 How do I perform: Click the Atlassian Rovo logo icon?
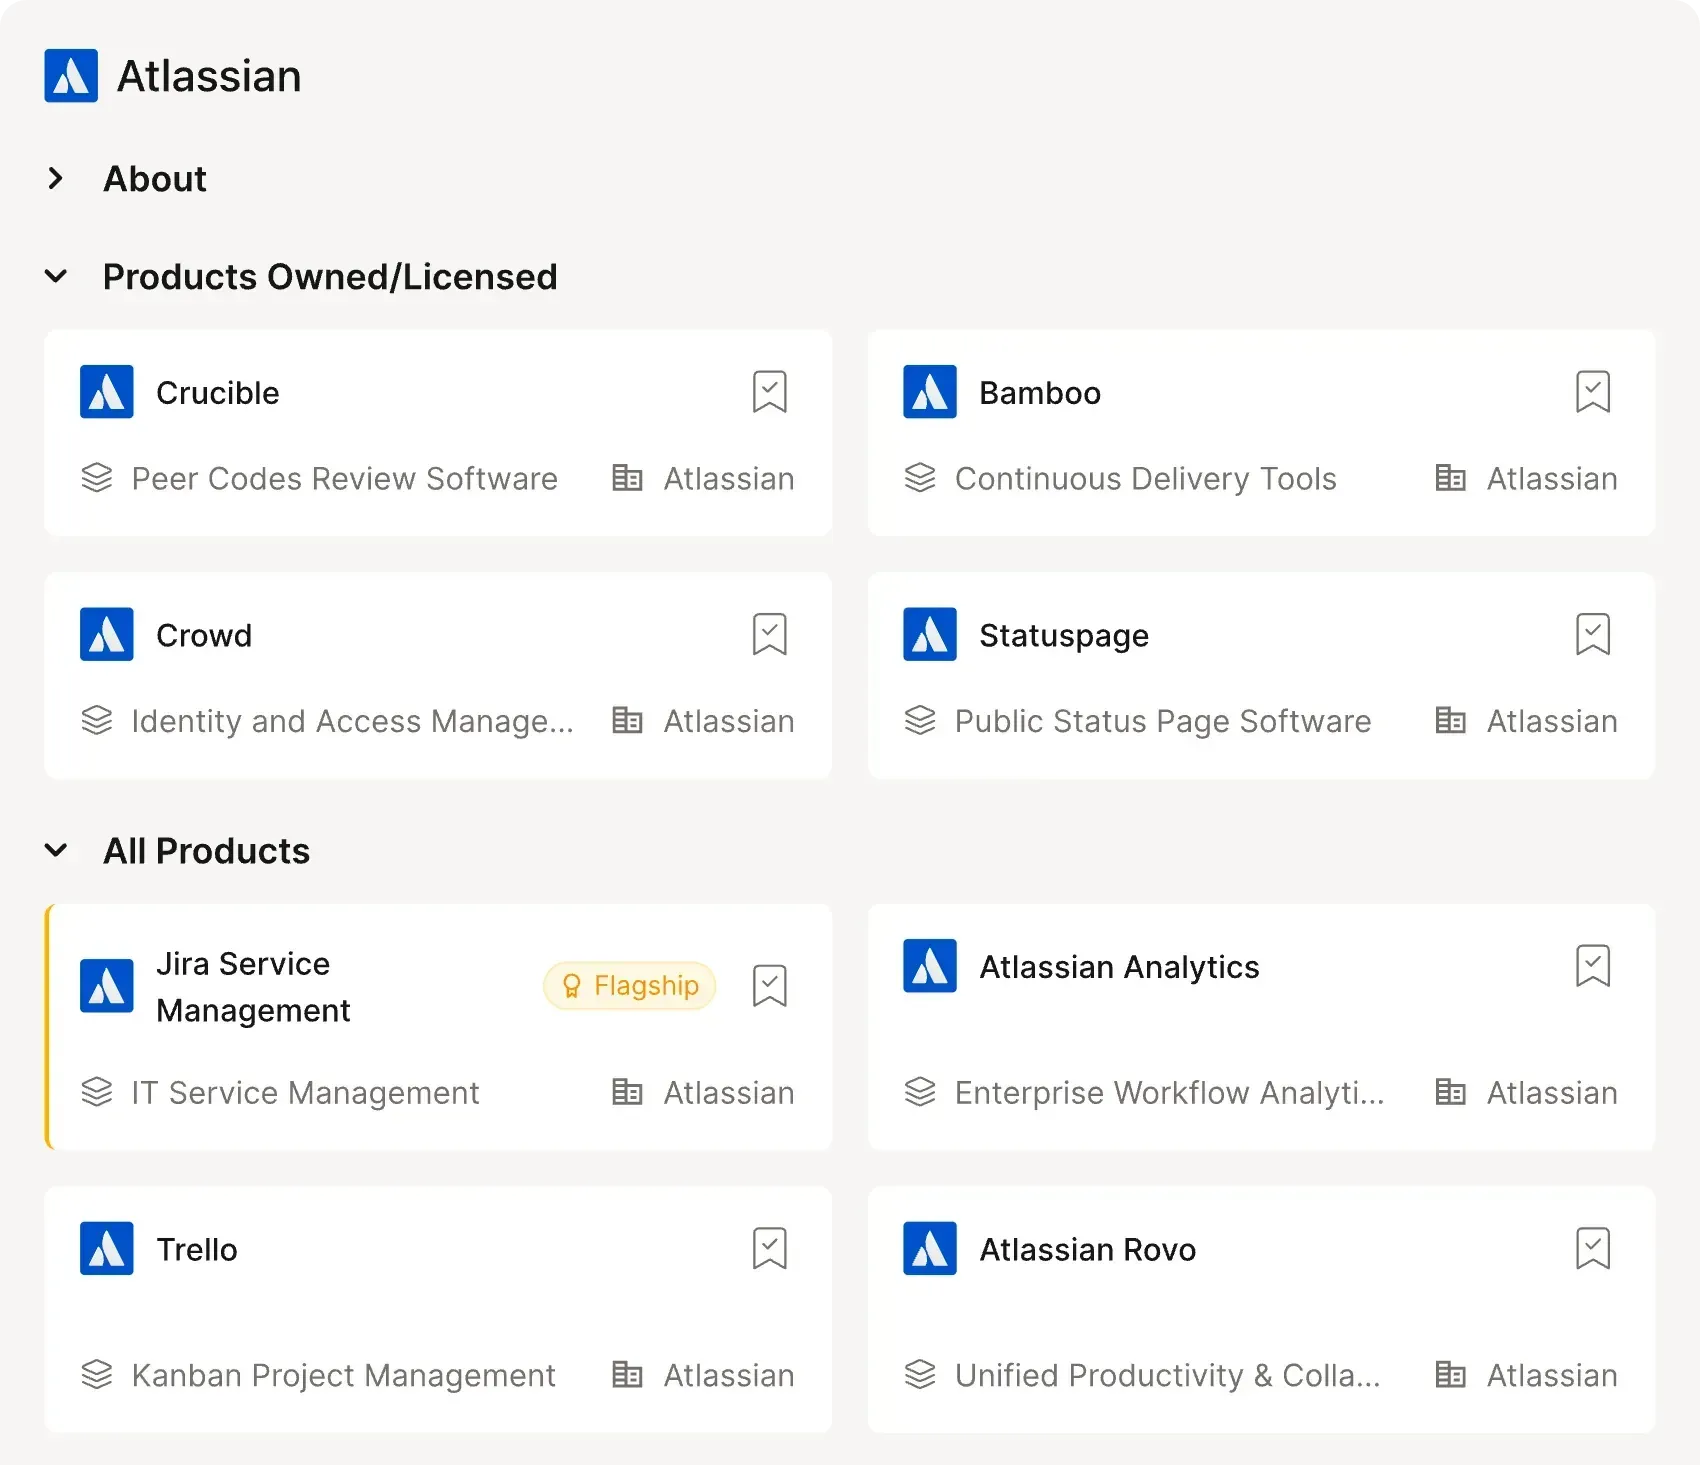pyautogui.click(x=930, y=1249)
